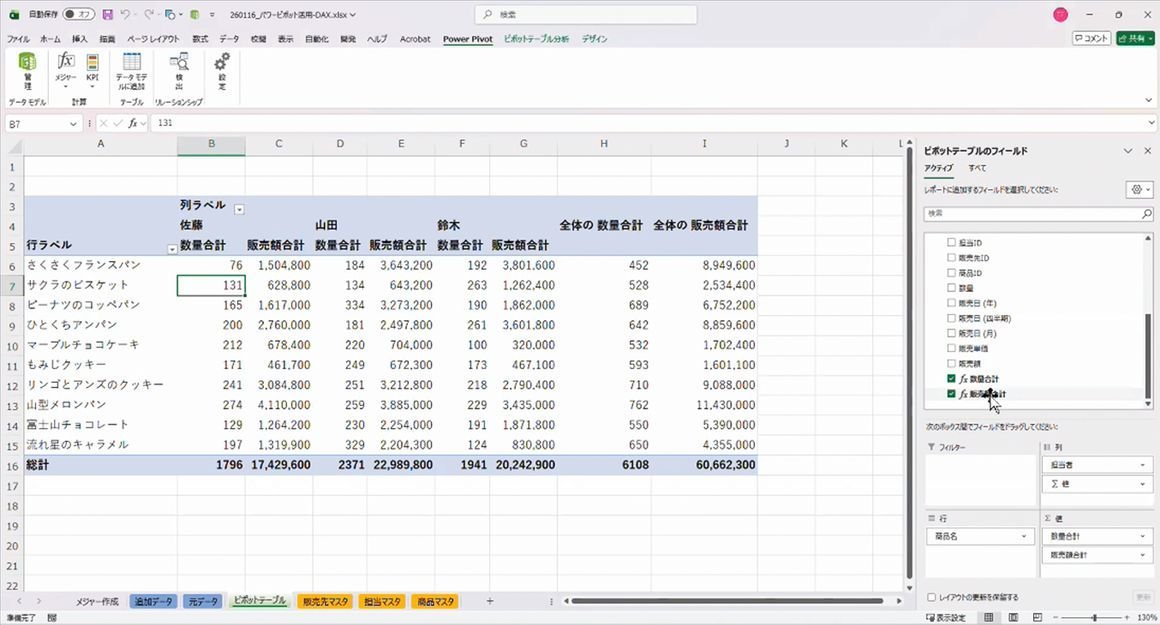Open the 行ラベル filter dropdown

(x=172, y=249)
